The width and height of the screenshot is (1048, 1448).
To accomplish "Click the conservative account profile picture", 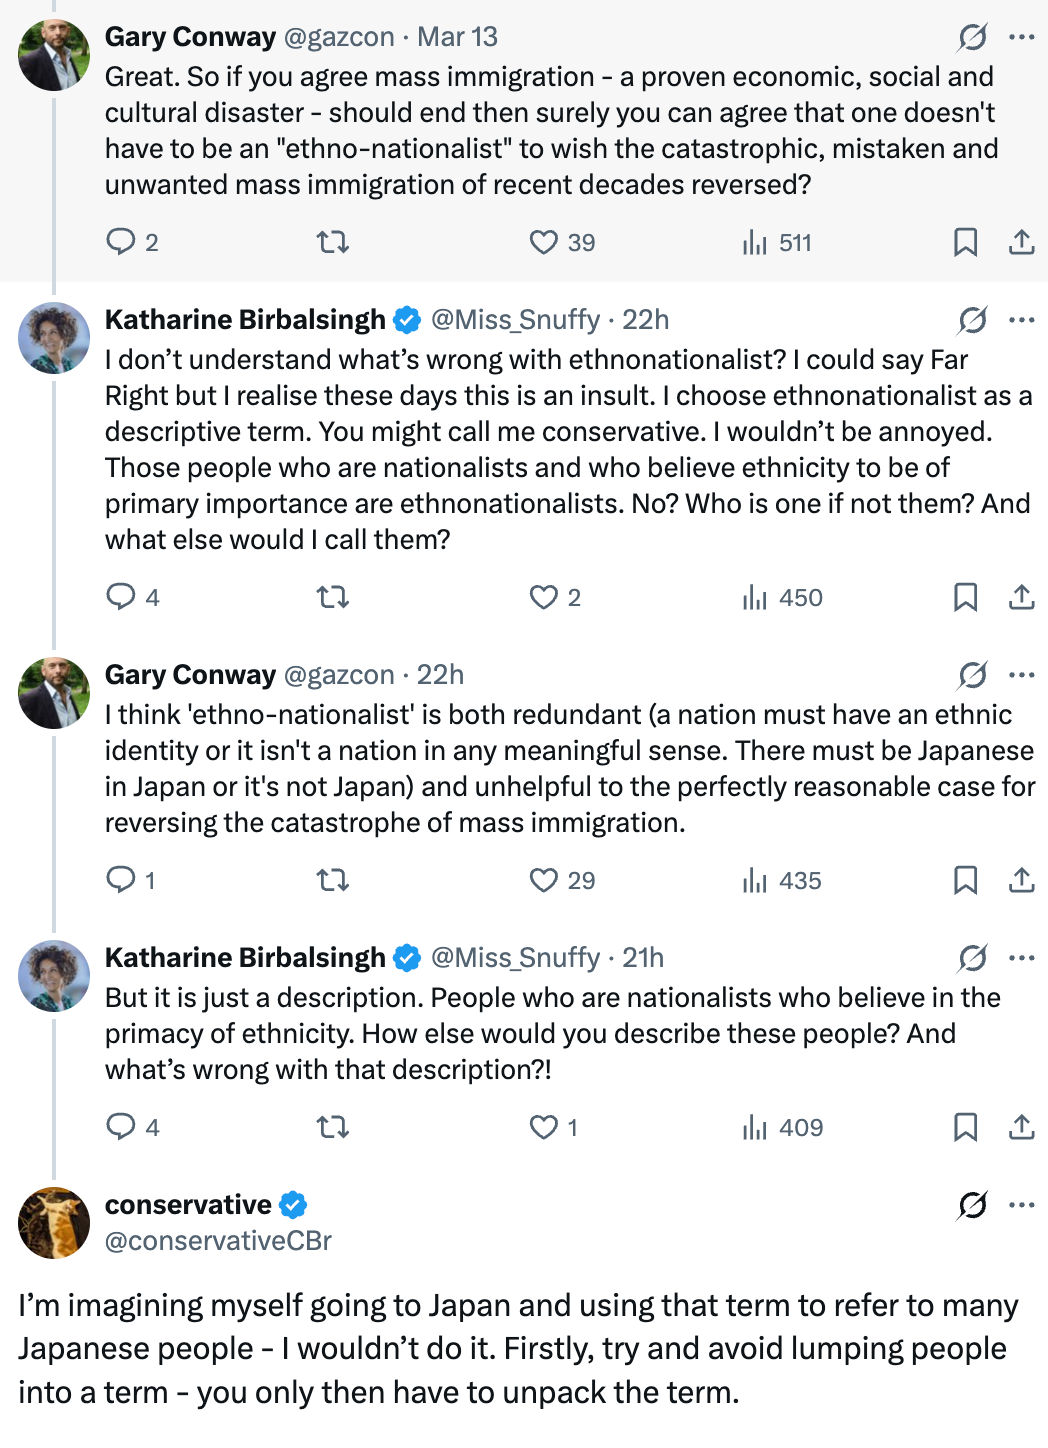I will point(54,1223).
